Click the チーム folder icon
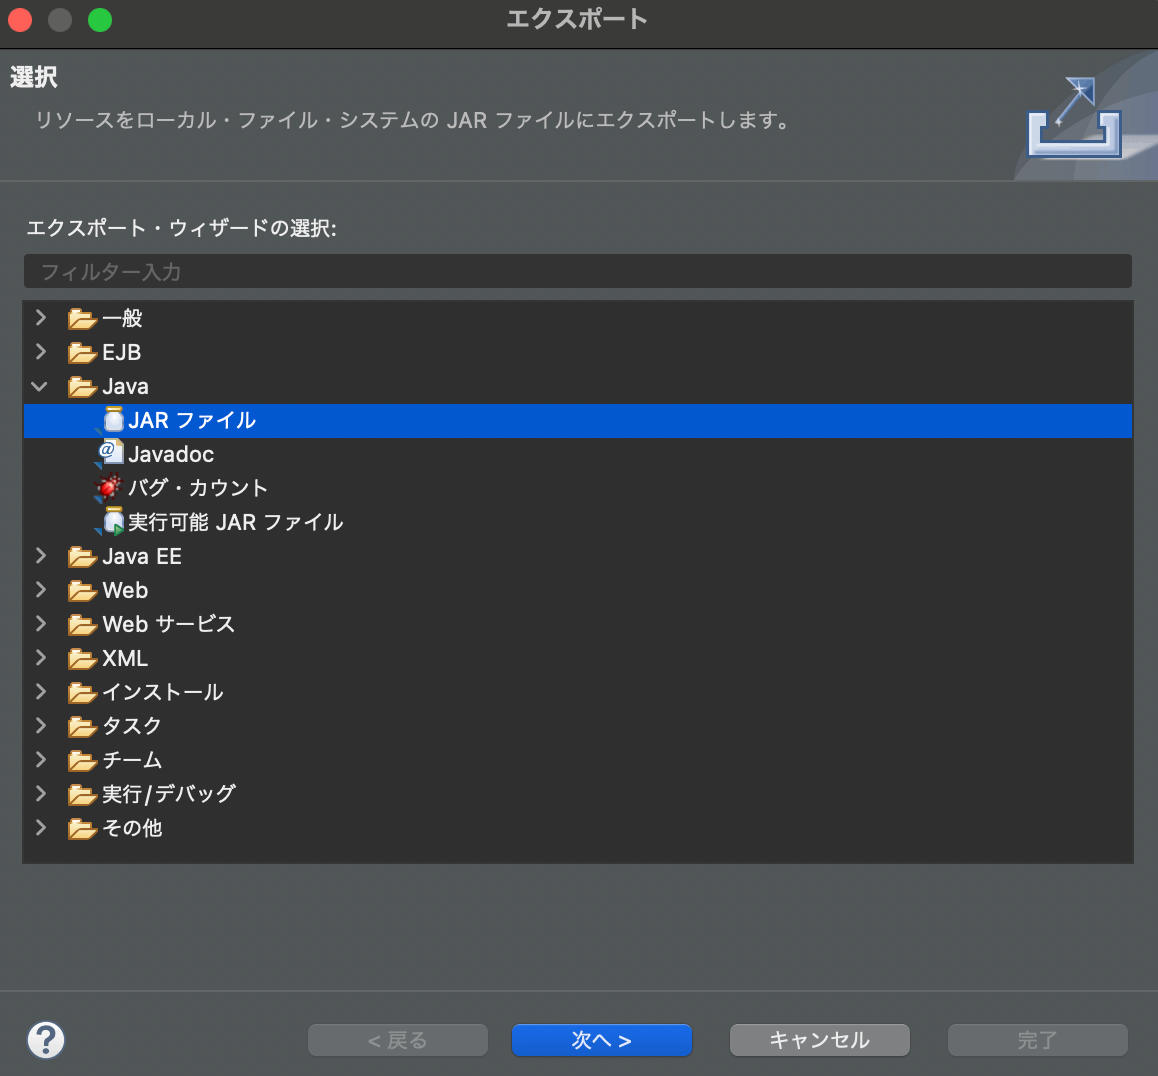Screen dimensions: 1158x1076 point(82,761)
